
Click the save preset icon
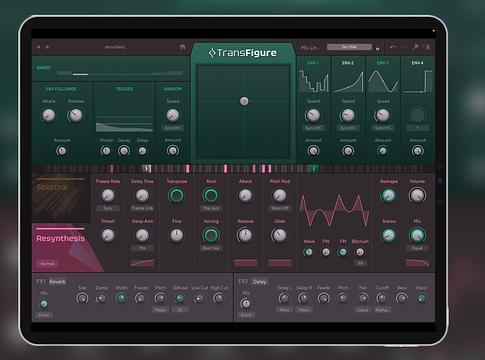tap(182, 47)
